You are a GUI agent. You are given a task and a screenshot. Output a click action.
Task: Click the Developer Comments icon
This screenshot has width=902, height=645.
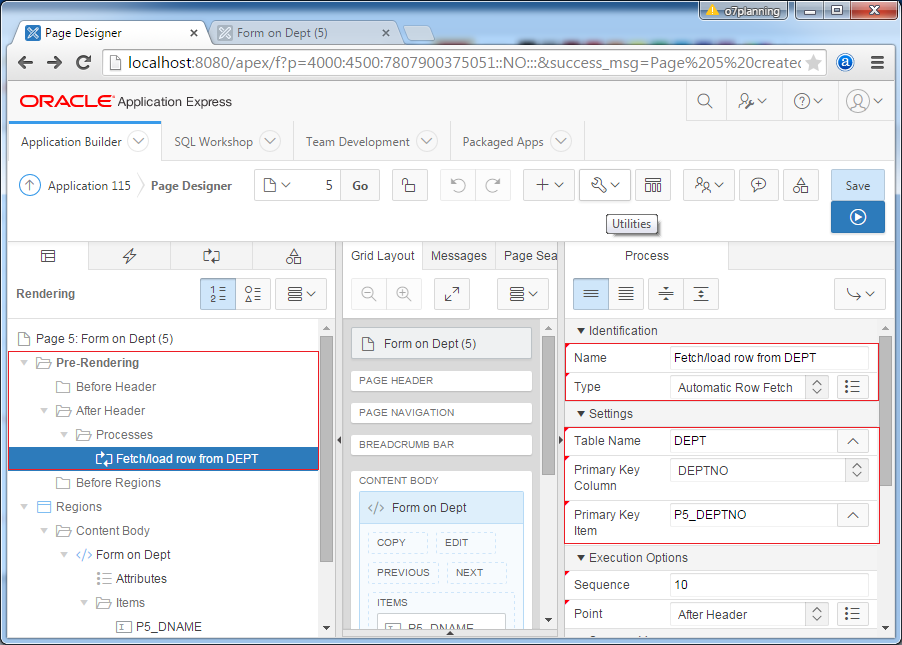point(758,185)
